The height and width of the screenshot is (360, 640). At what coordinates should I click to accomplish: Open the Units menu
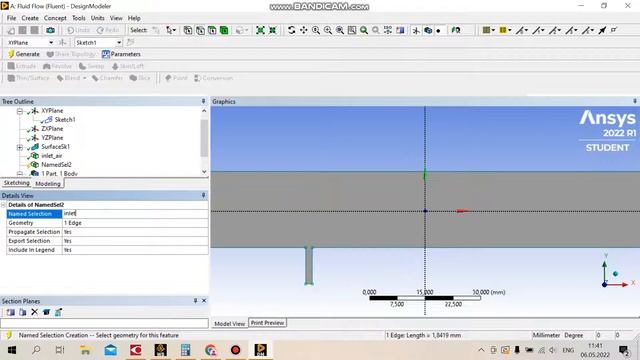pyautogui.click(x=98, y=18)
